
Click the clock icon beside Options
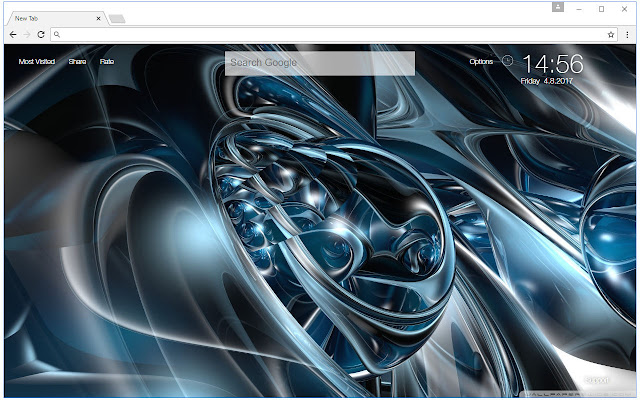(507, 61)
